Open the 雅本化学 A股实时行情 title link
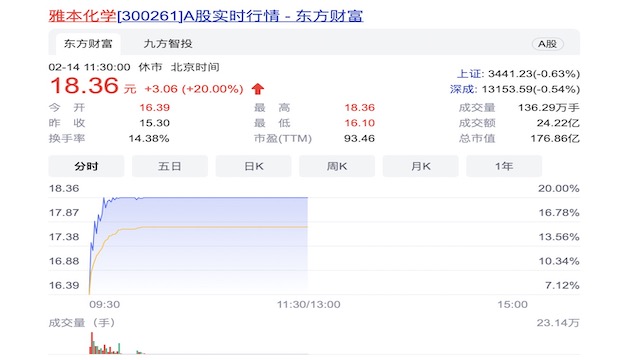Image resolution: width=640 pixels, height=360 pixels. tap(206, 16)
